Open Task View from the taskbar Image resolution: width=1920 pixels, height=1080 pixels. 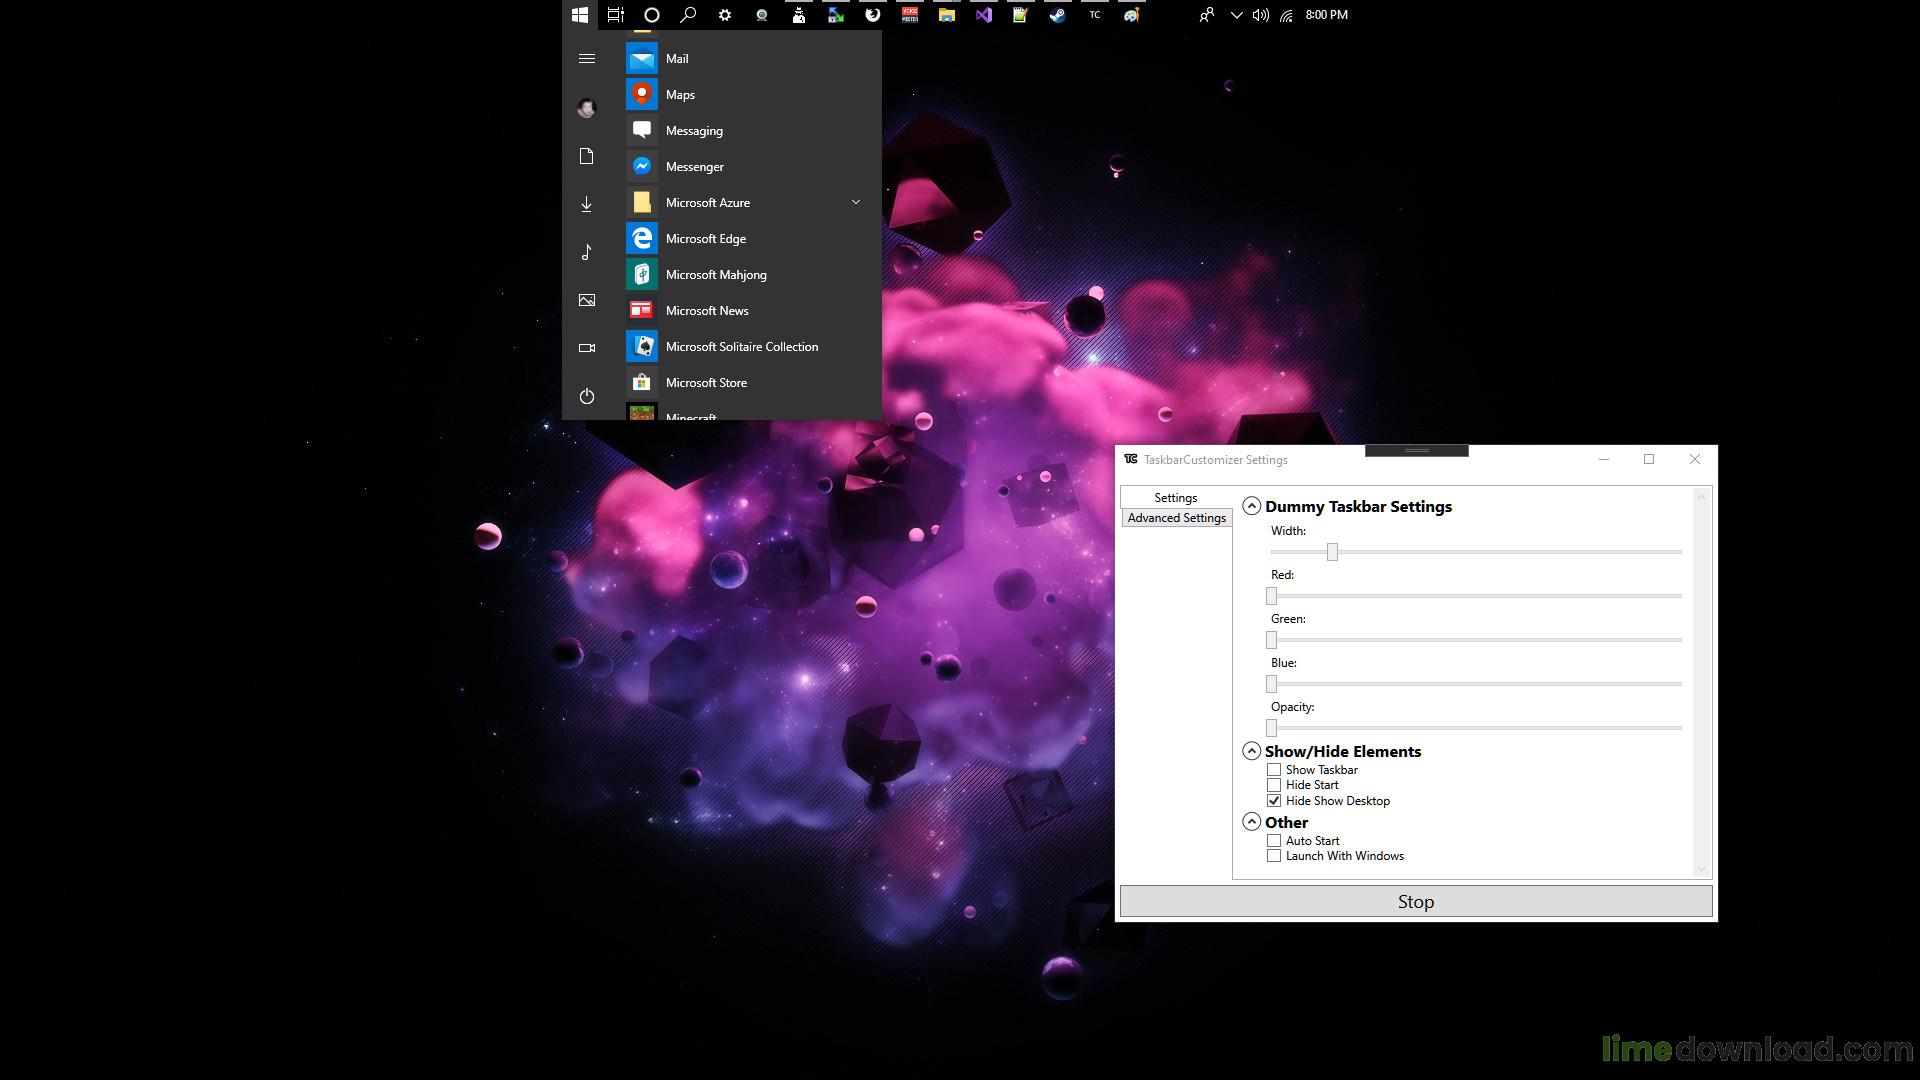(x=616, y=15)
